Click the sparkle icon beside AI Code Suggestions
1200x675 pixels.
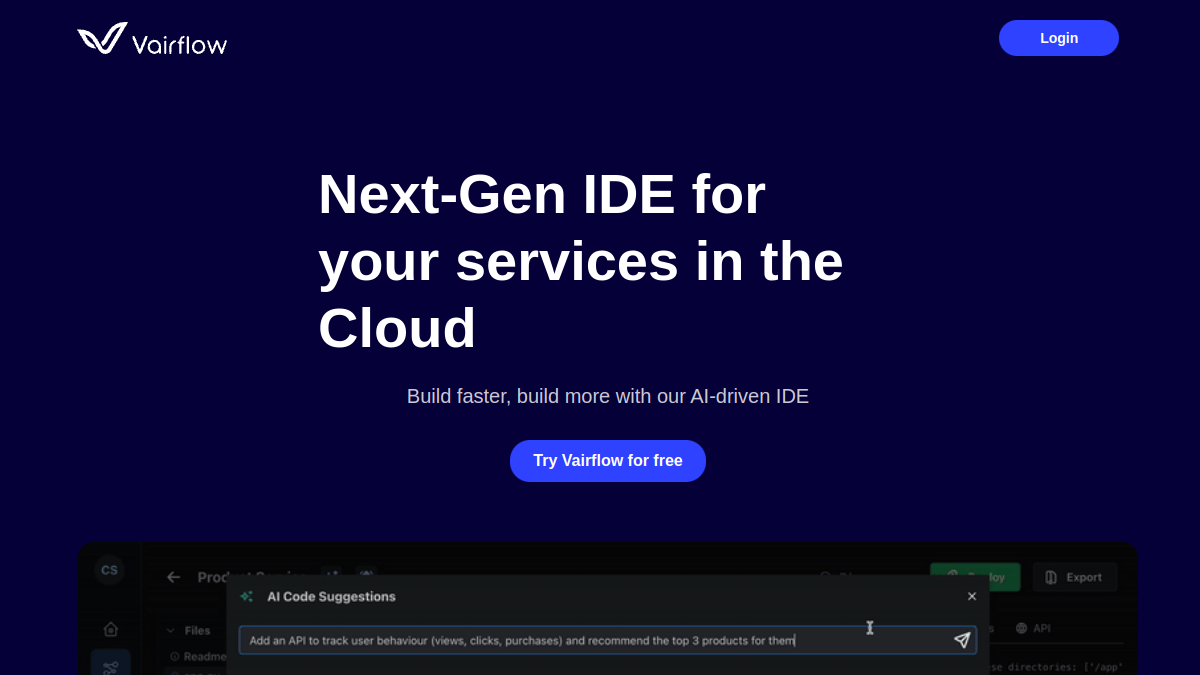click(x=246, y=597)
